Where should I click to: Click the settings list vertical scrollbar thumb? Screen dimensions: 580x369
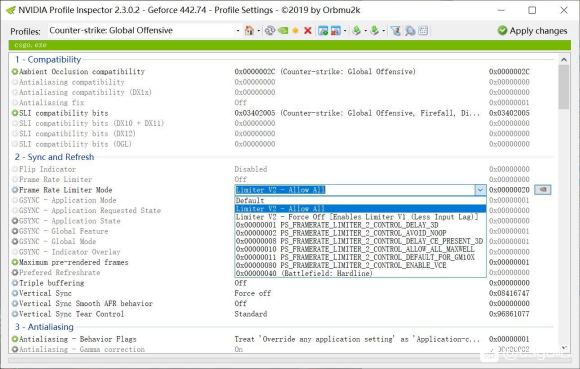pos(564,87)
